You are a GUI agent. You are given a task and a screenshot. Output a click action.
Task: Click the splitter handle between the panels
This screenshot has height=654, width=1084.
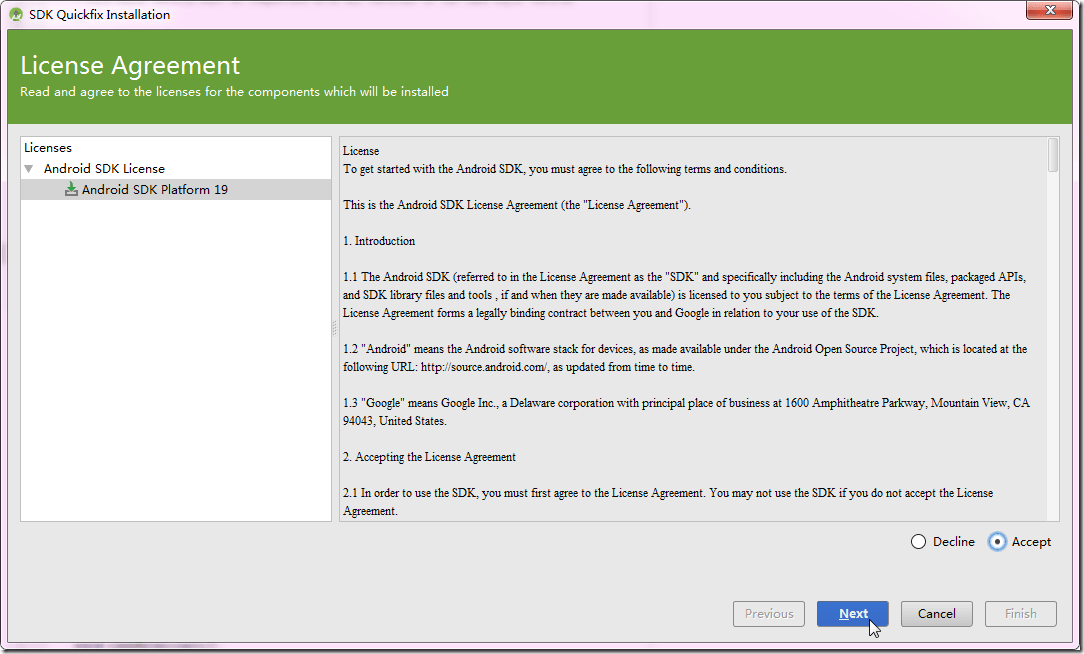tap(335, 328)
